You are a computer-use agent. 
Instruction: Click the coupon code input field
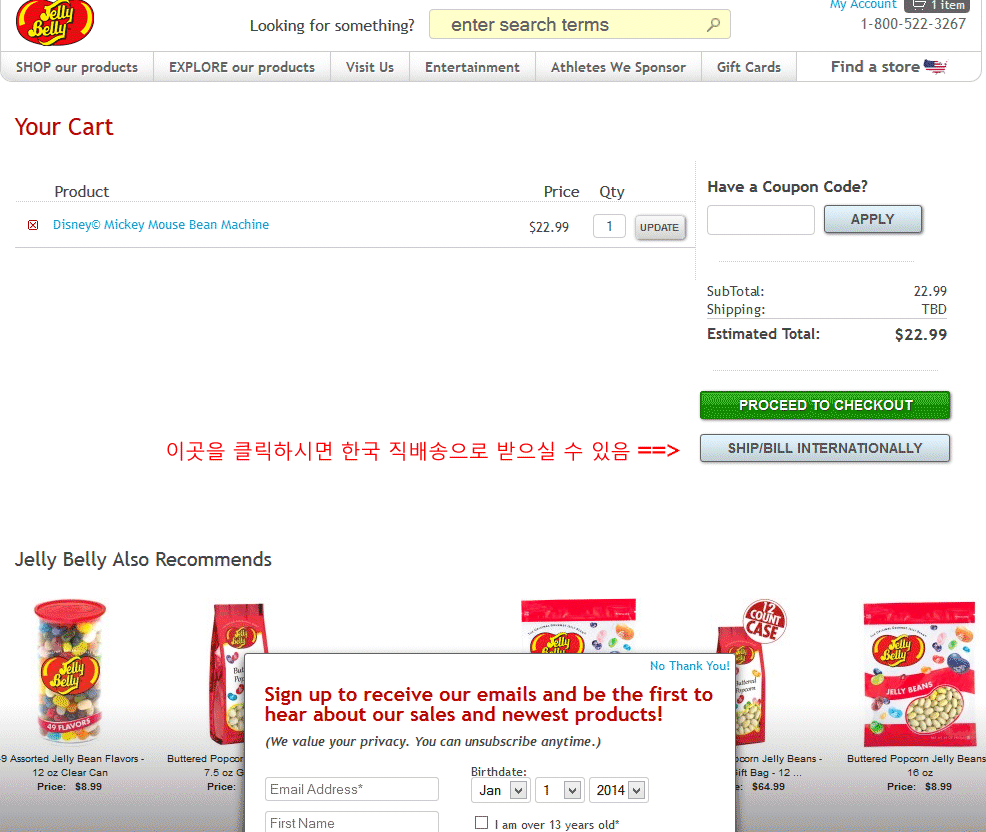(761, 220)
